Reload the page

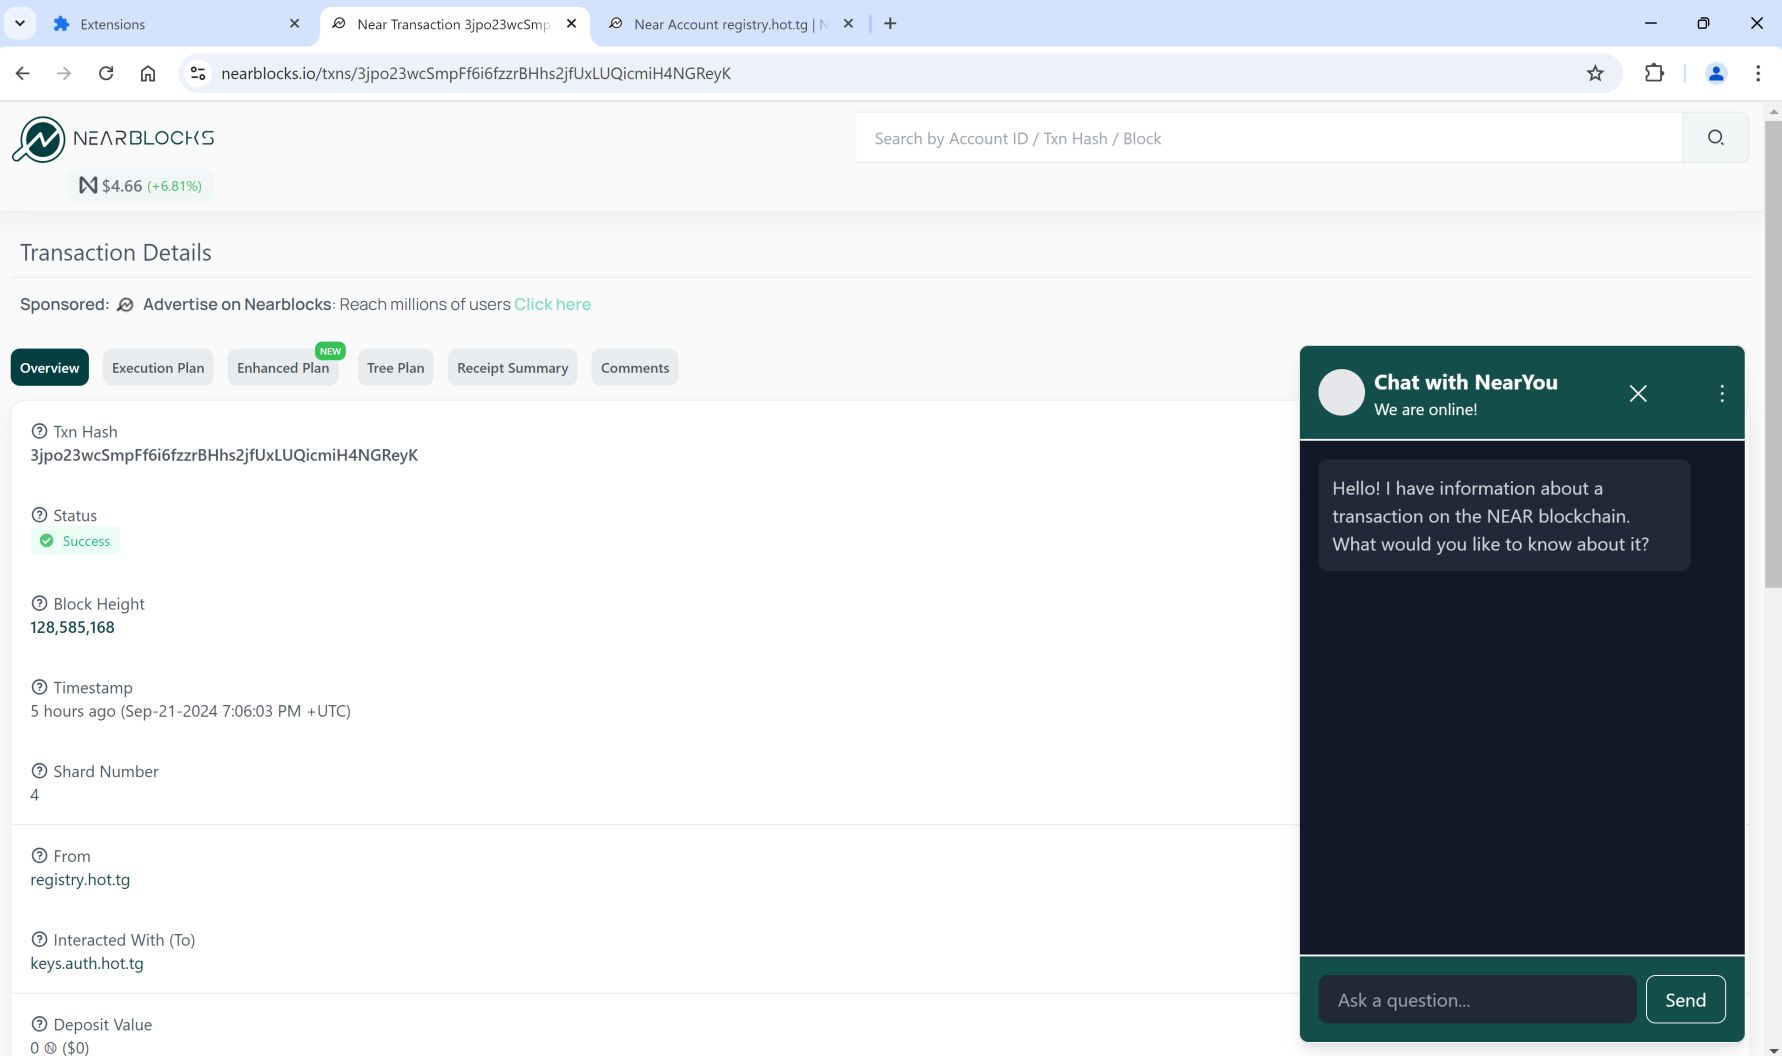(106, 73)
